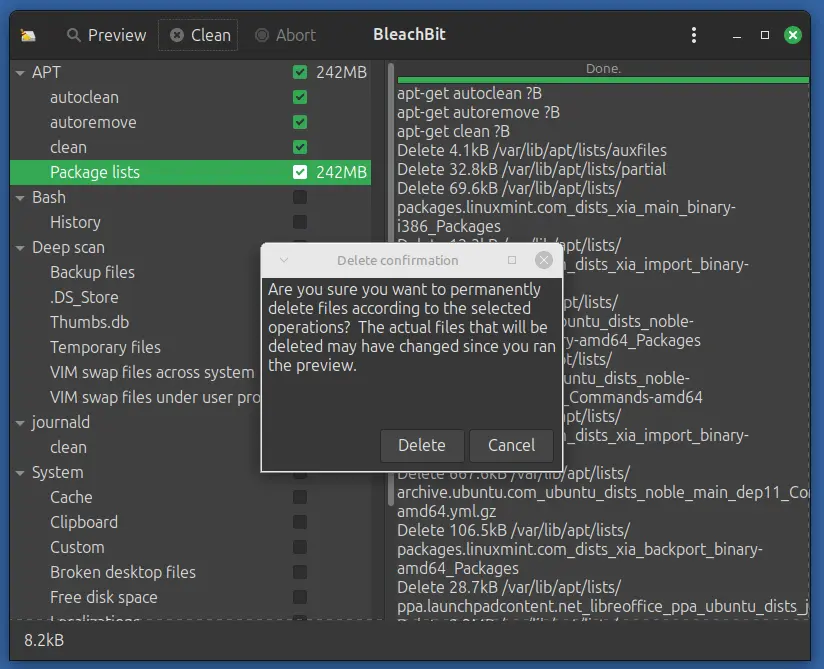Confirm deletion with Delete button
Viewport: 824px width, 669px height.
(421, 445)
